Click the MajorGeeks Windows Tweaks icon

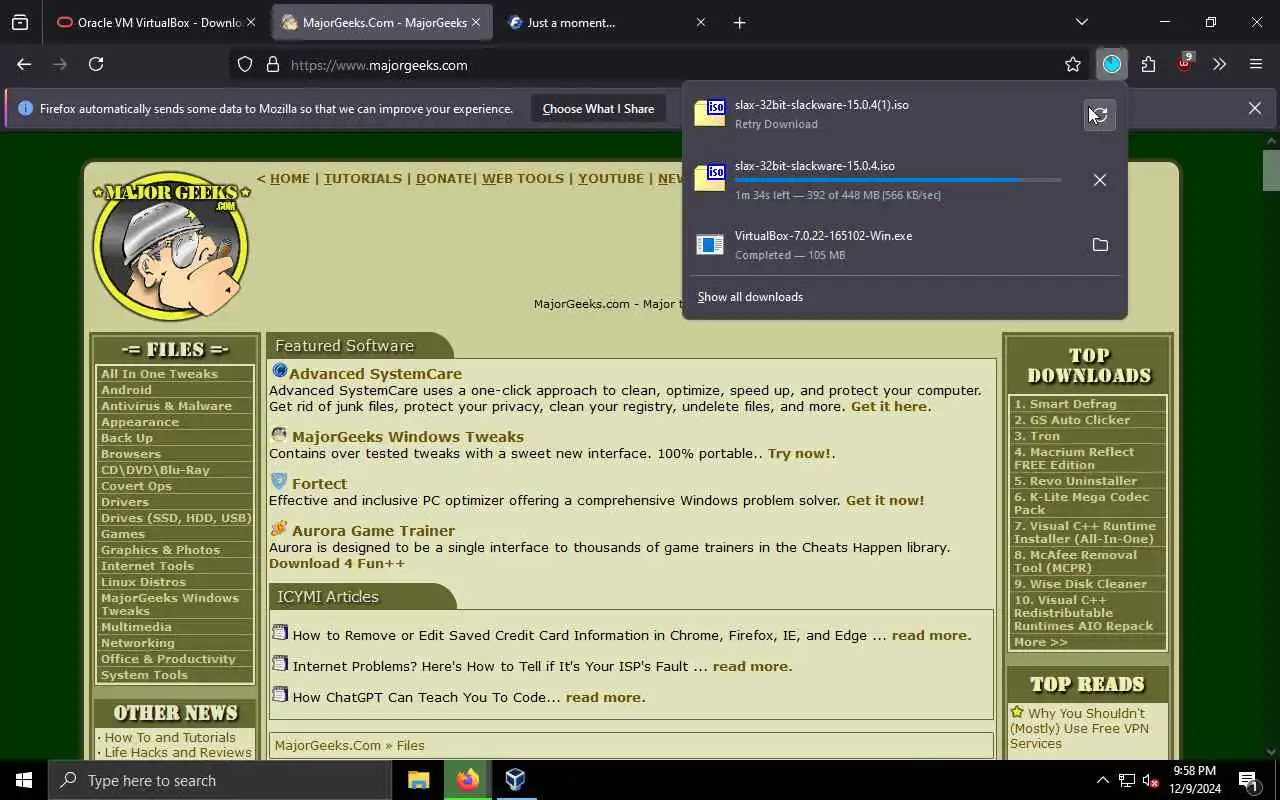(279, 434)
